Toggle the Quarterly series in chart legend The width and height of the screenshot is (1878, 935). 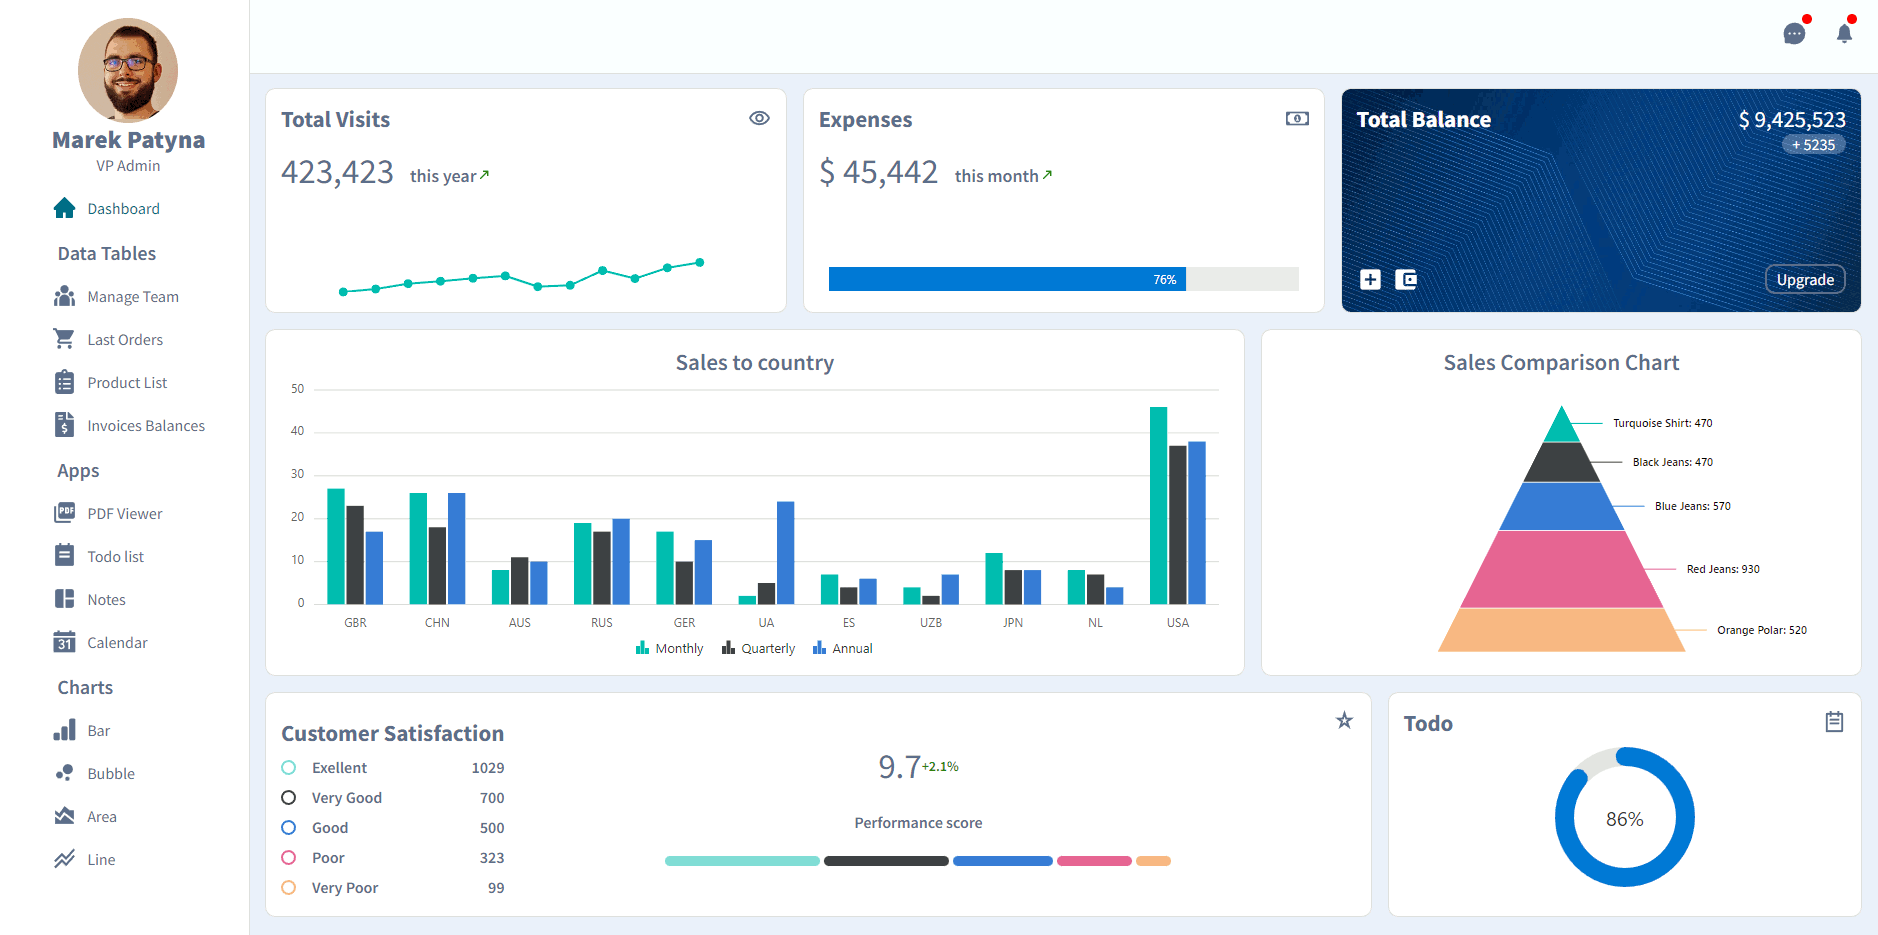[758, 648]
